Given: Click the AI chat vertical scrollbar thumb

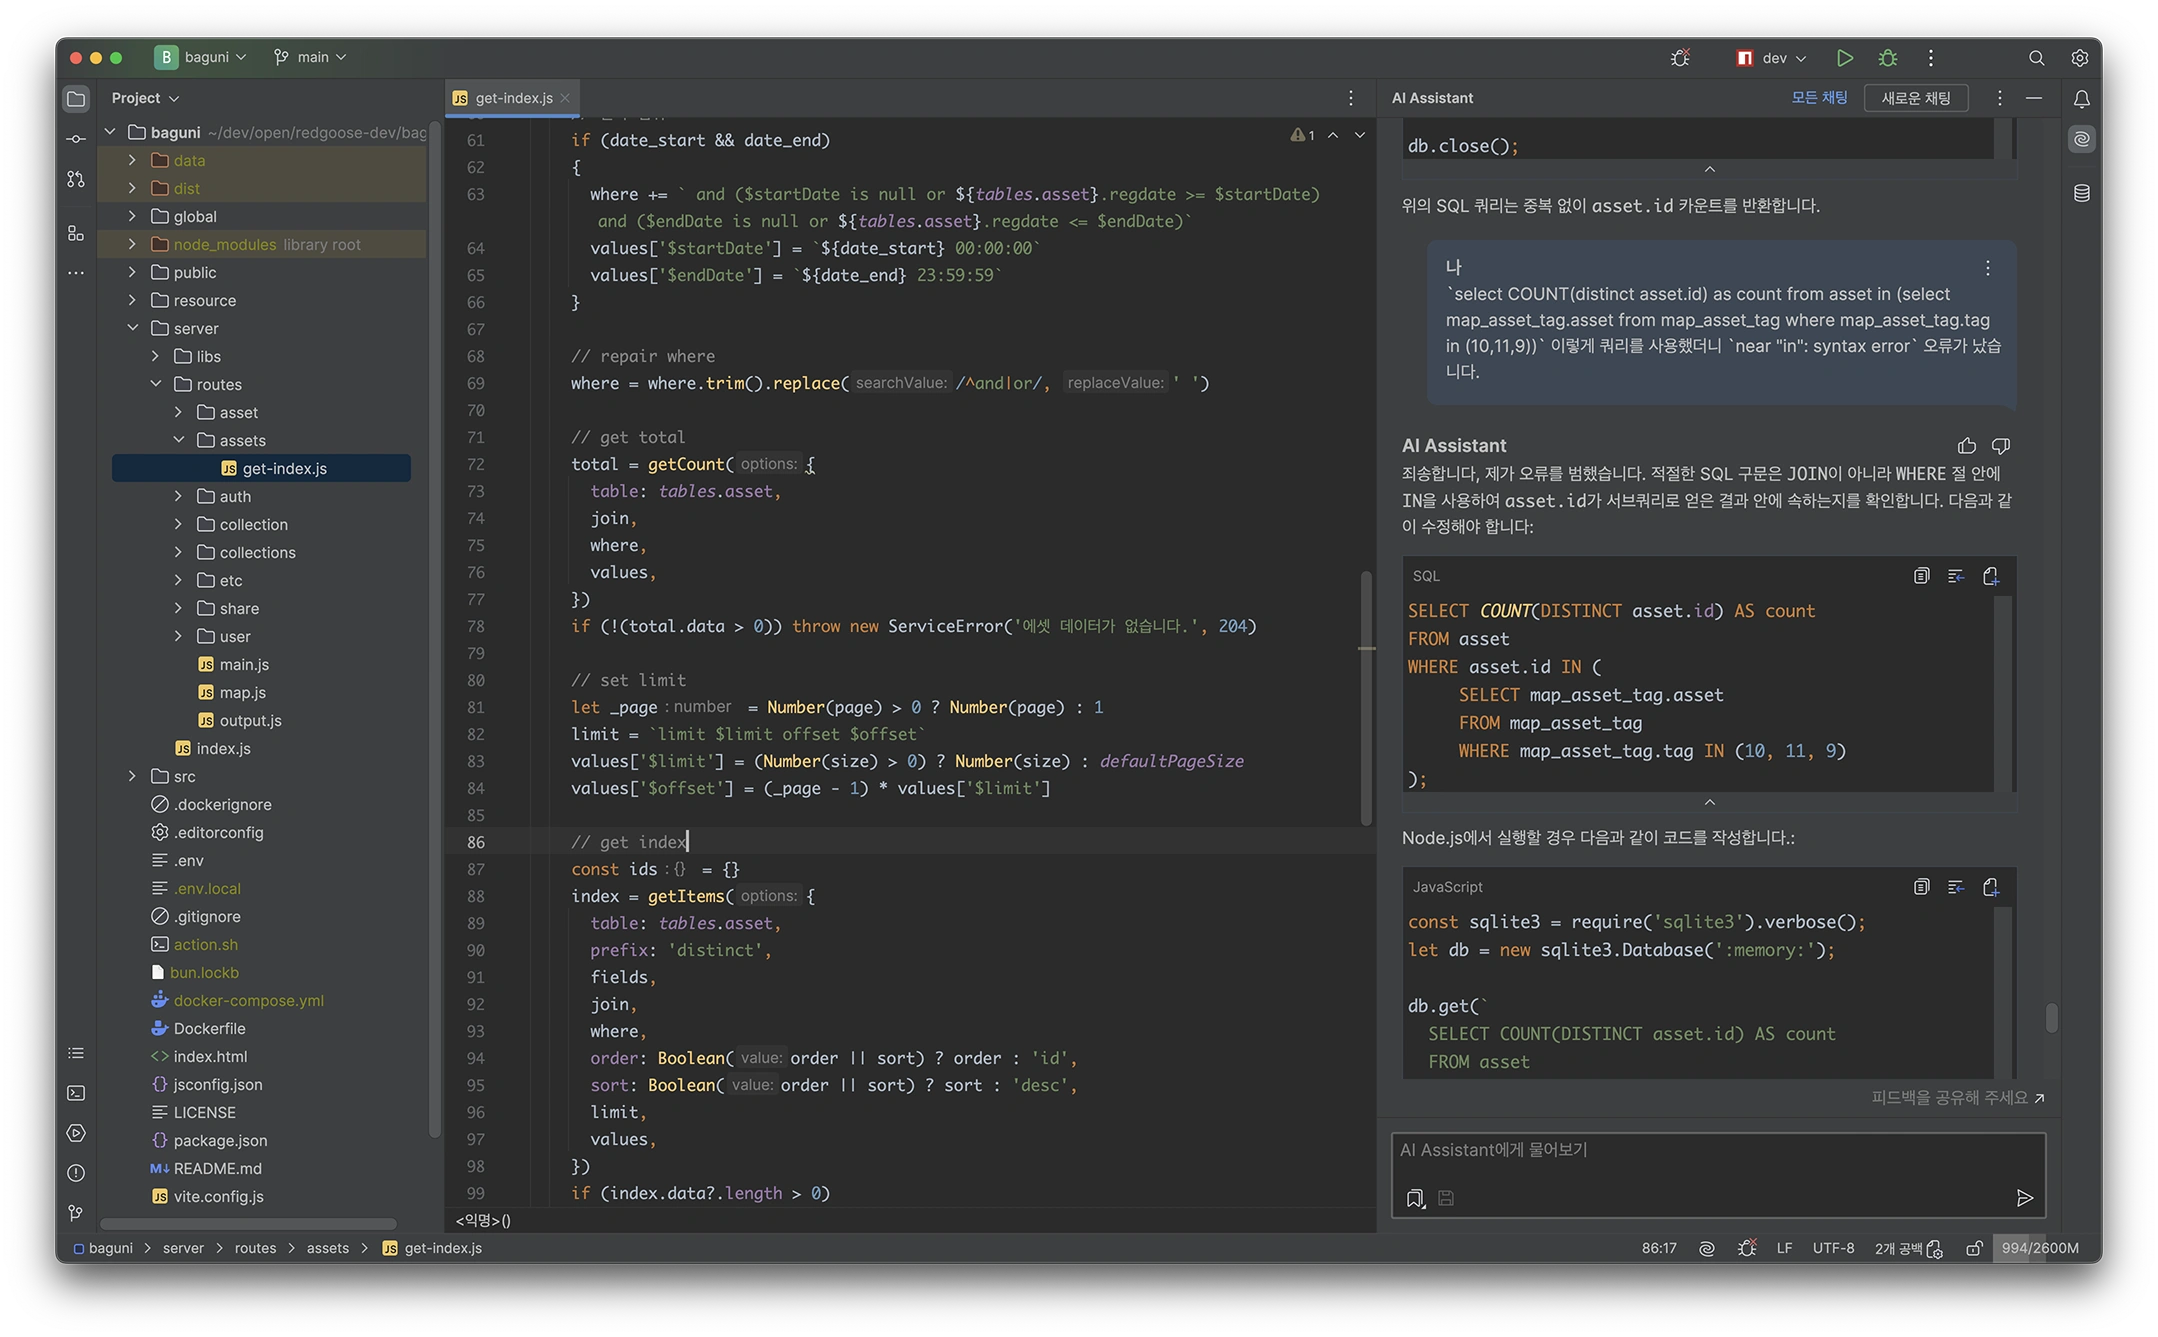Looking at the screenshot, I should pyautogui.click(x=2051, y=1018).
